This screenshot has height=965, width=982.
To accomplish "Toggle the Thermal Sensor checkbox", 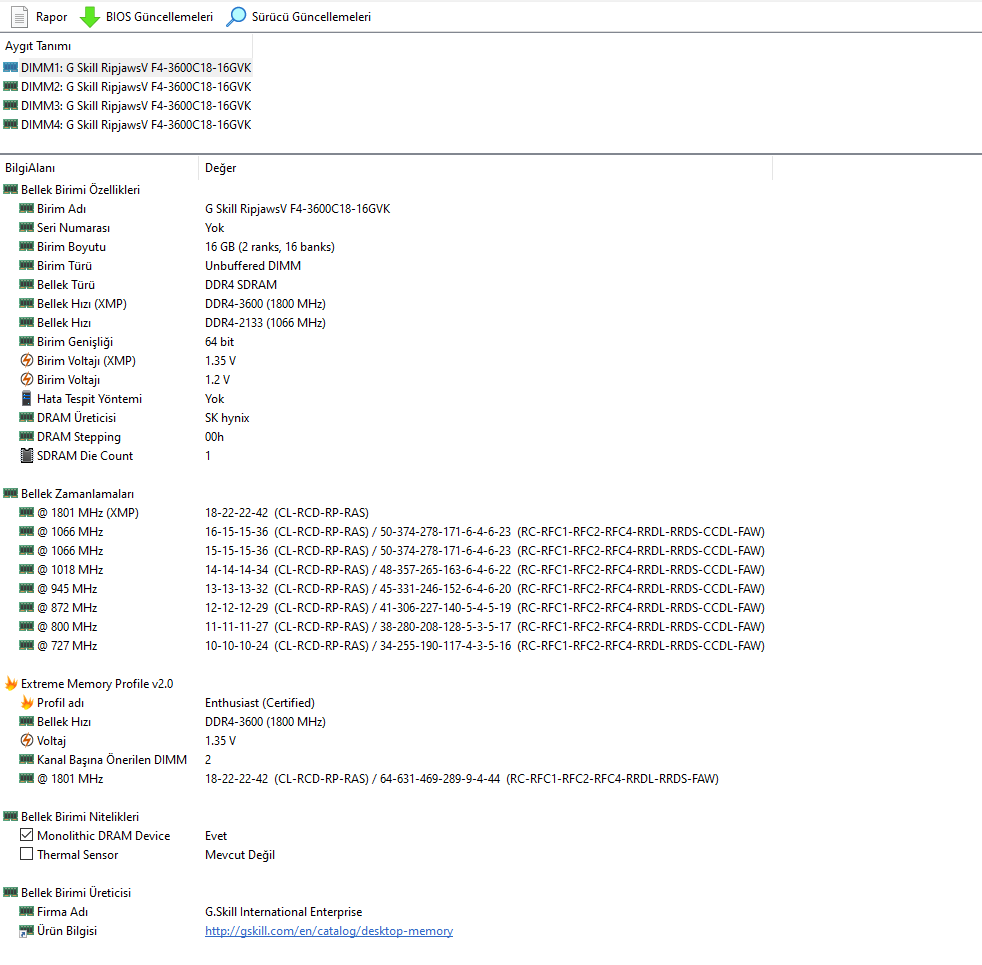I will click(x=26, y=854).
